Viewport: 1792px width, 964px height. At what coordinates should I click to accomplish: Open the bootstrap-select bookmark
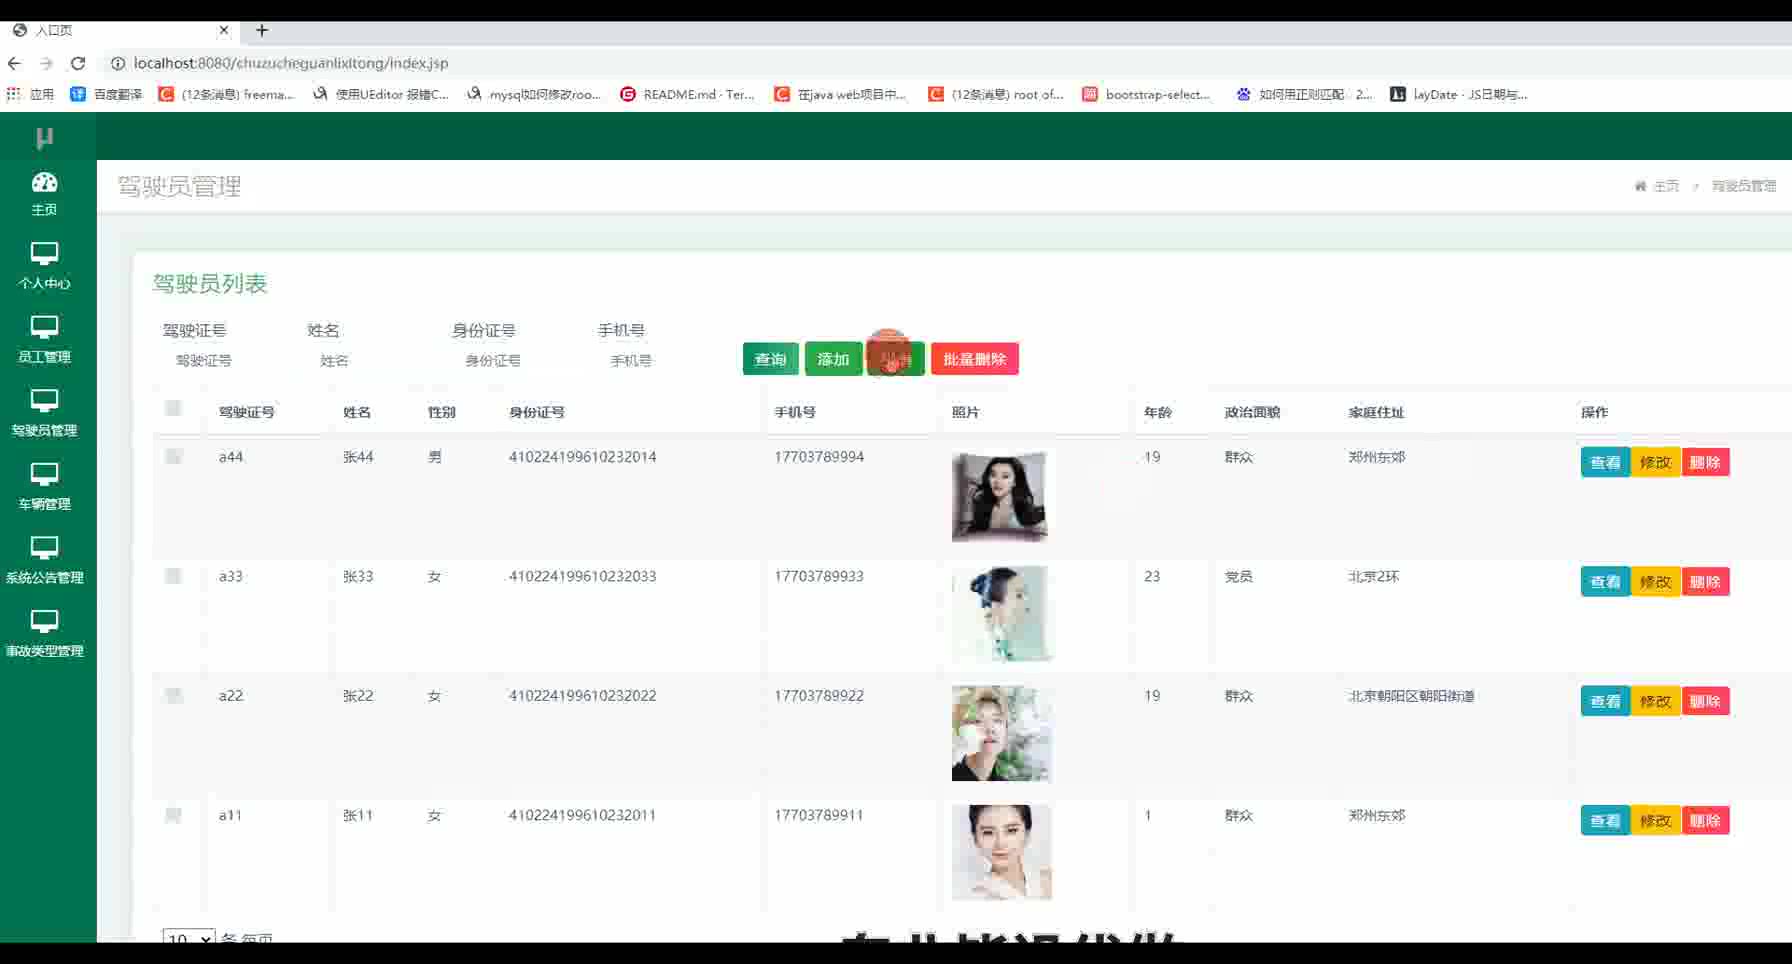(x=1147, y=94)
